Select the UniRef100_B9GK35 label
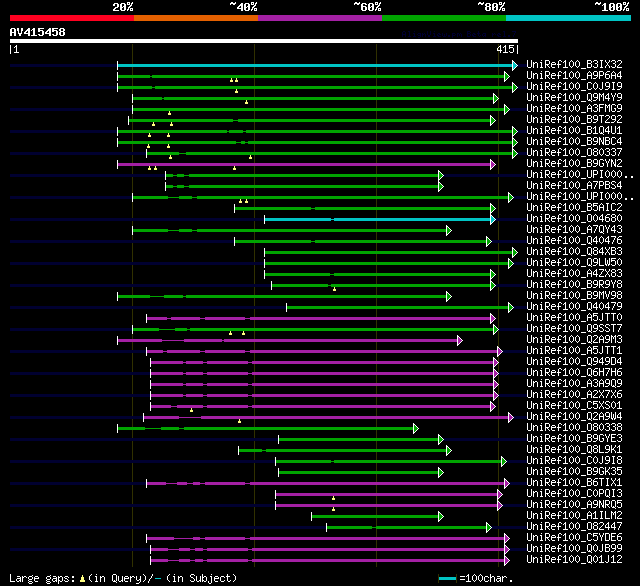The height and width of the screenshot is (586, 640). point(574,472)
